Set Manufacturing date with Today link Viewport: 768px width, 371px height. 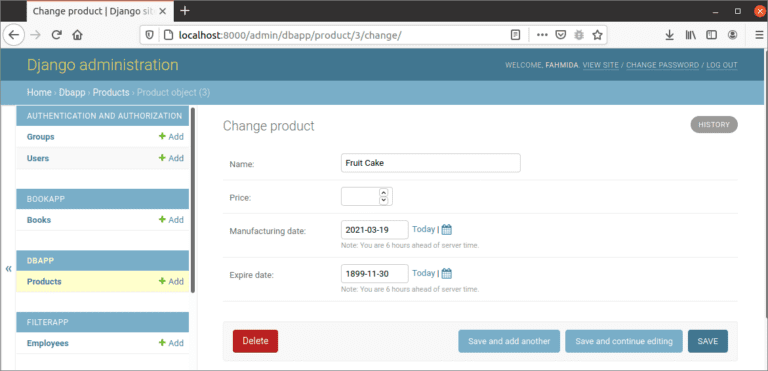pyautogui.click(x=423, y=229)
